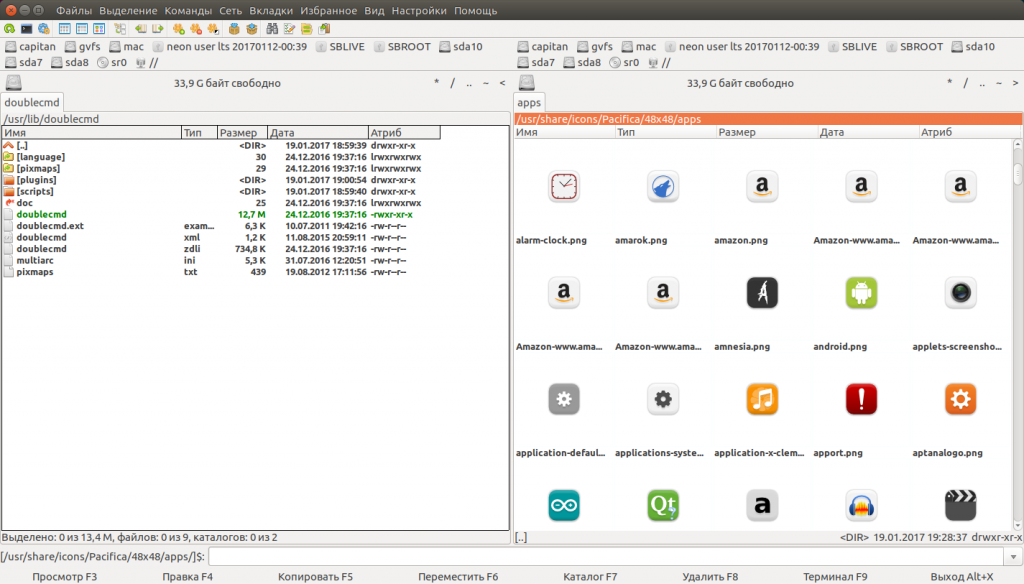Click unselect group icon with red minus
Screen dimensions: 1024x584
coord(195,29)
